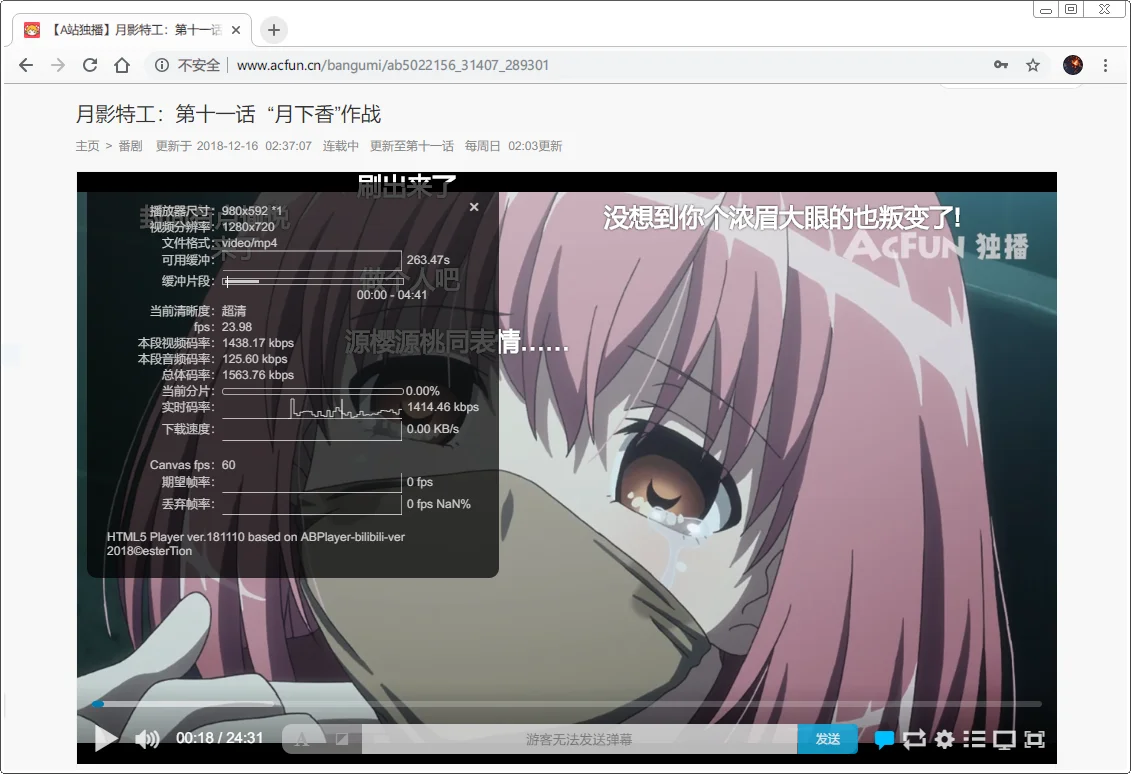Star this page using the bookmark icon
Viewport: 1131px width, 774px height.
tap(1033, 64)
